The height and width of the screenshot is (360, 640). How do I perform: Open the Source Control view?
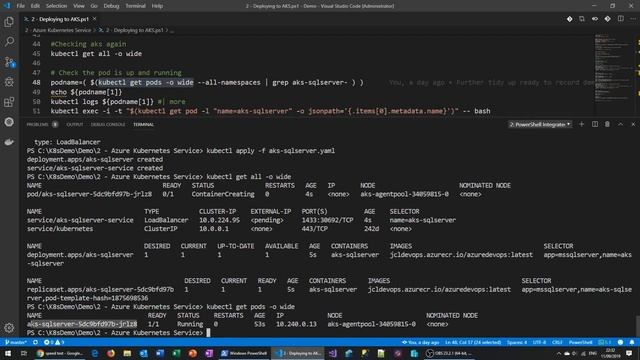[x=9, y=62]
